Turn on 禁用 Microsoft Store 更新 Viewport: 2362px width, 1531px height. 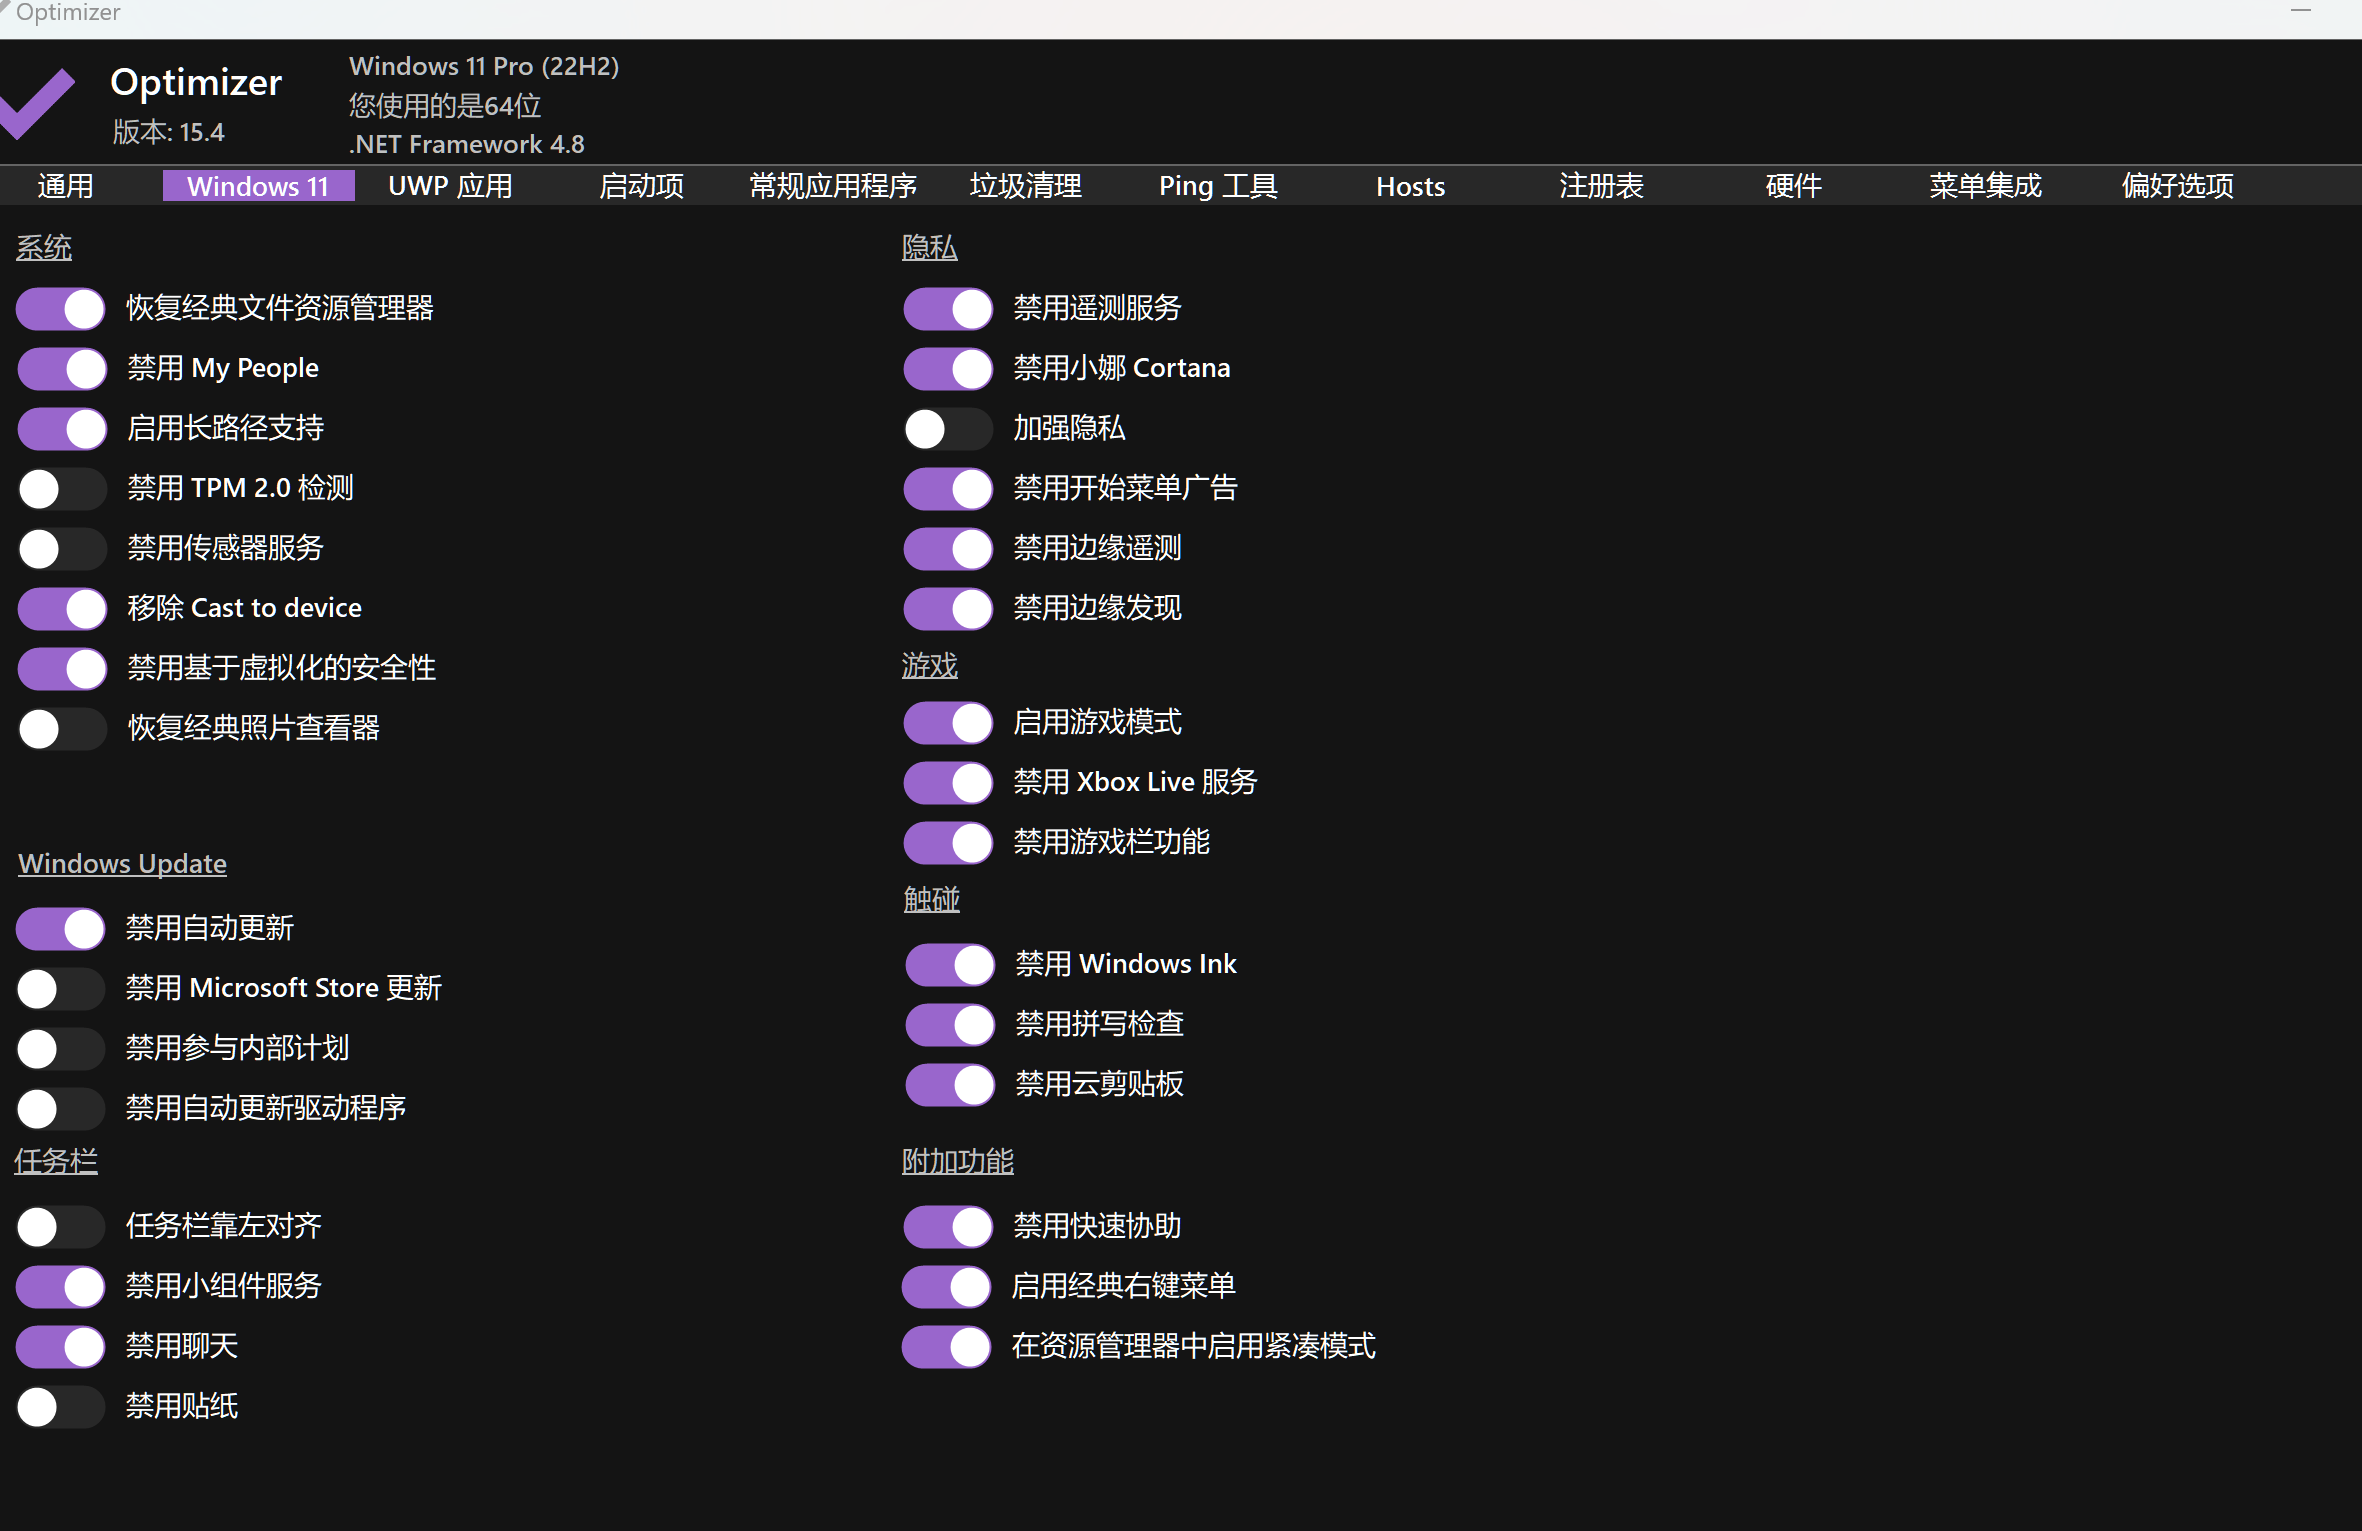point(60,989)
